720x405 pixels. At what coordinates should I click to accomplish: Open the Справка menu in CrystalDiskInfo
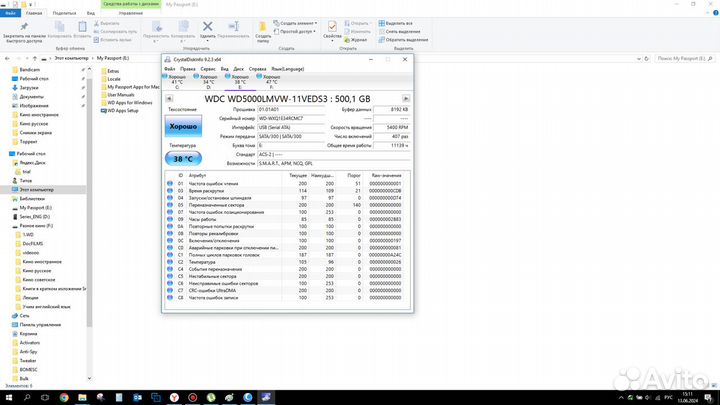[257, 69]
